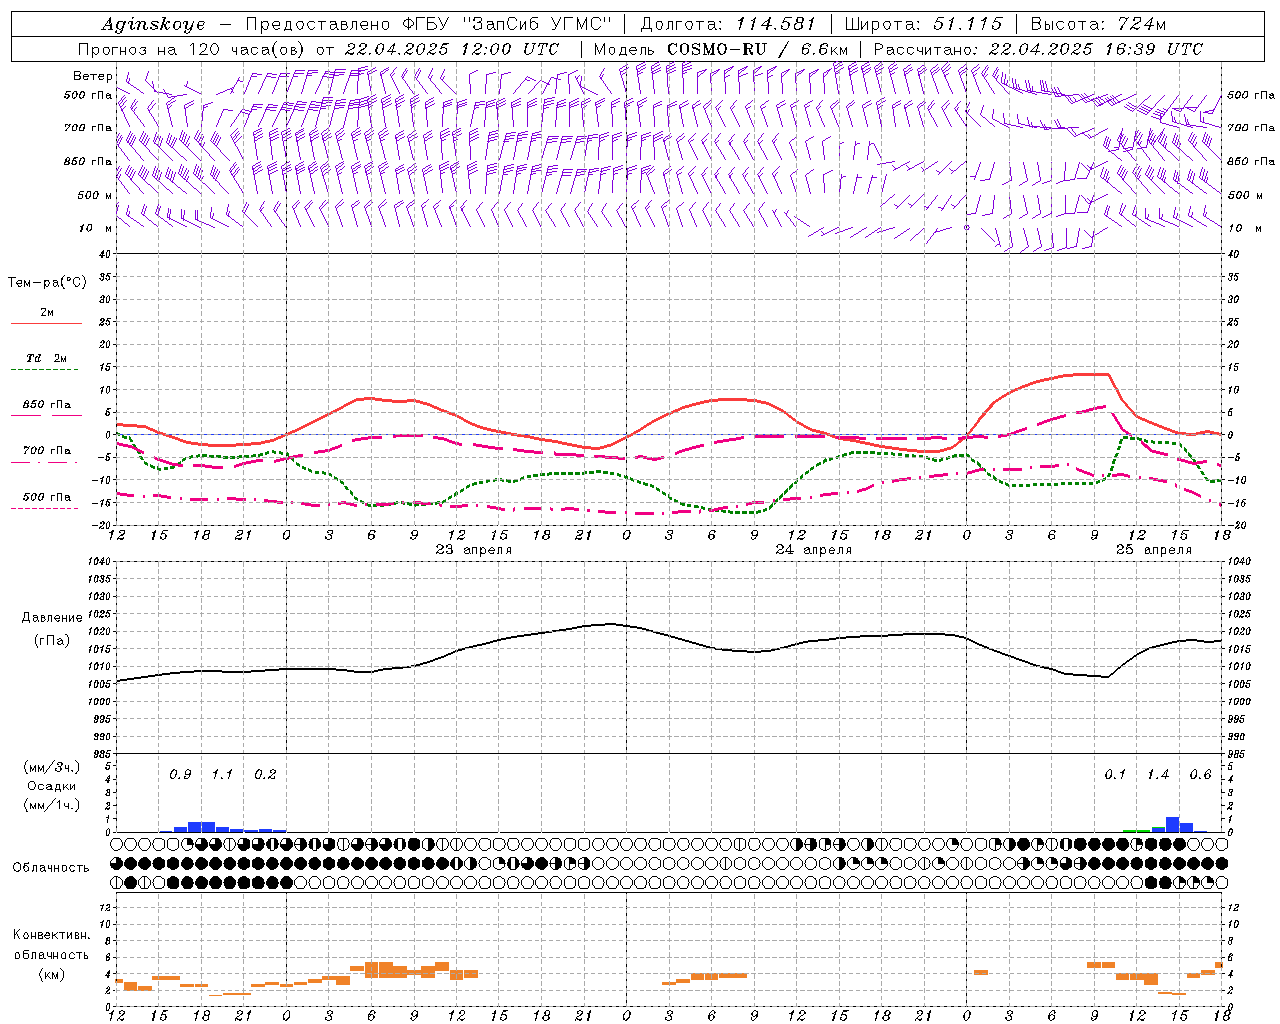Click the 'Широта: 51.115' latitude value

pos(923,24)
